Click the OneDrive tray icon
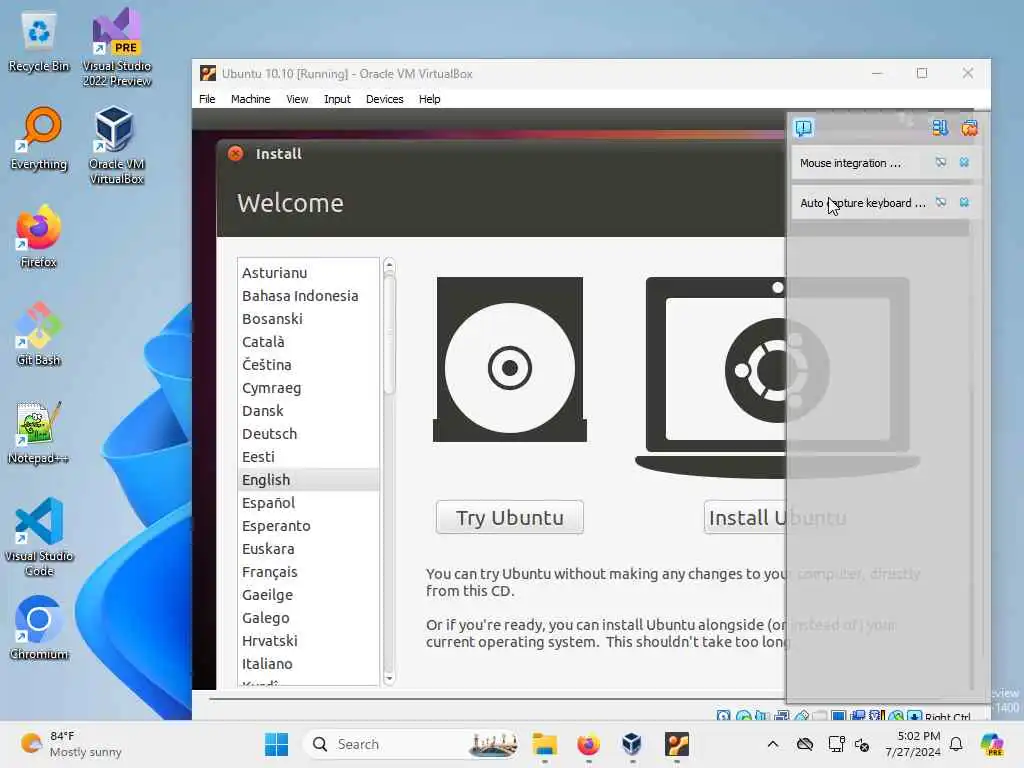 [805, 744]
